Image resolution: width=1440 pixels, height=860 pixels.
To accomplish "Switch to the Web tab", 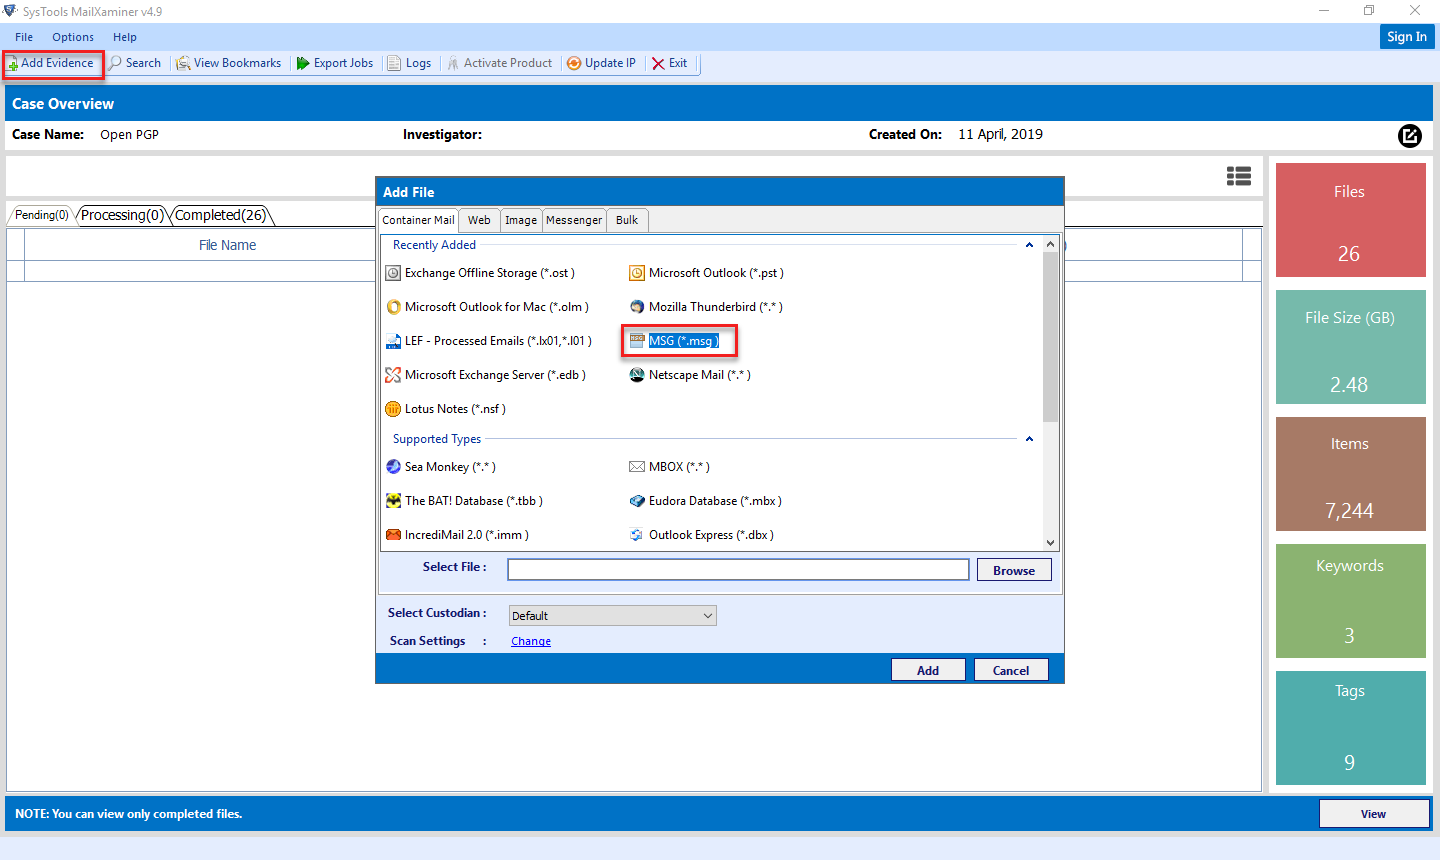I will click(479, 220).
